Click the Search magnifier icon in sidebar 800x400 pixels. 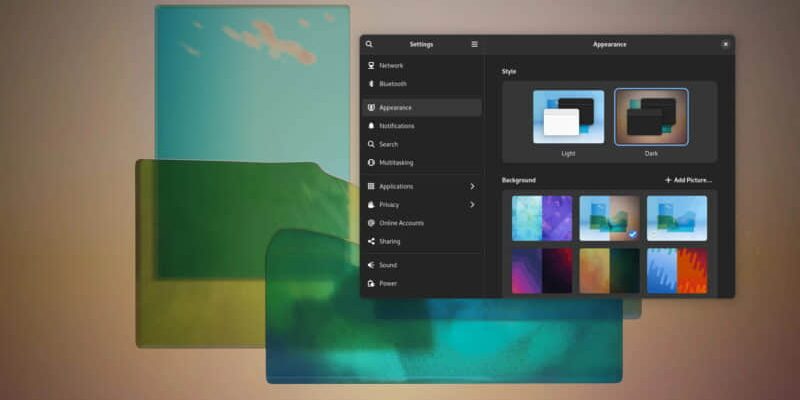pos(371,144)
